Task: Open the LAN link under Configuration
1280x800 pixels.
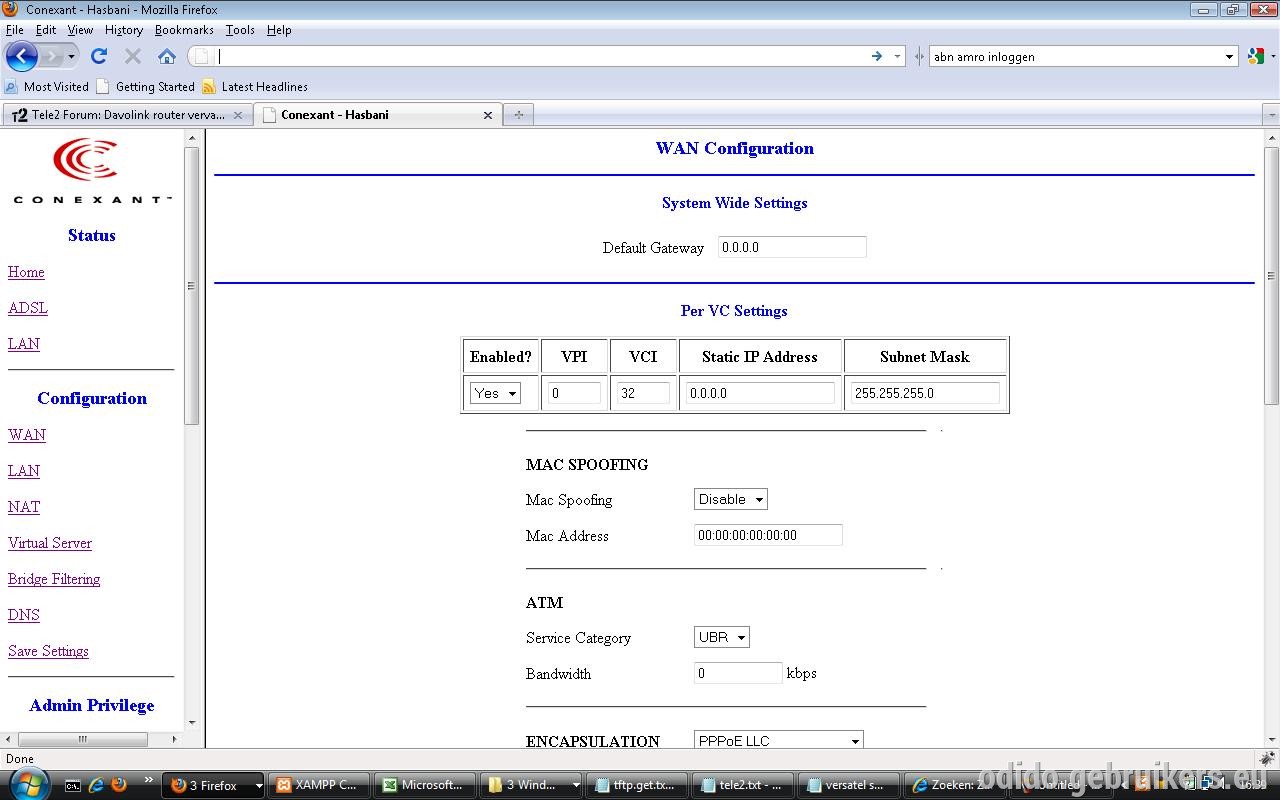Action: 24,471
